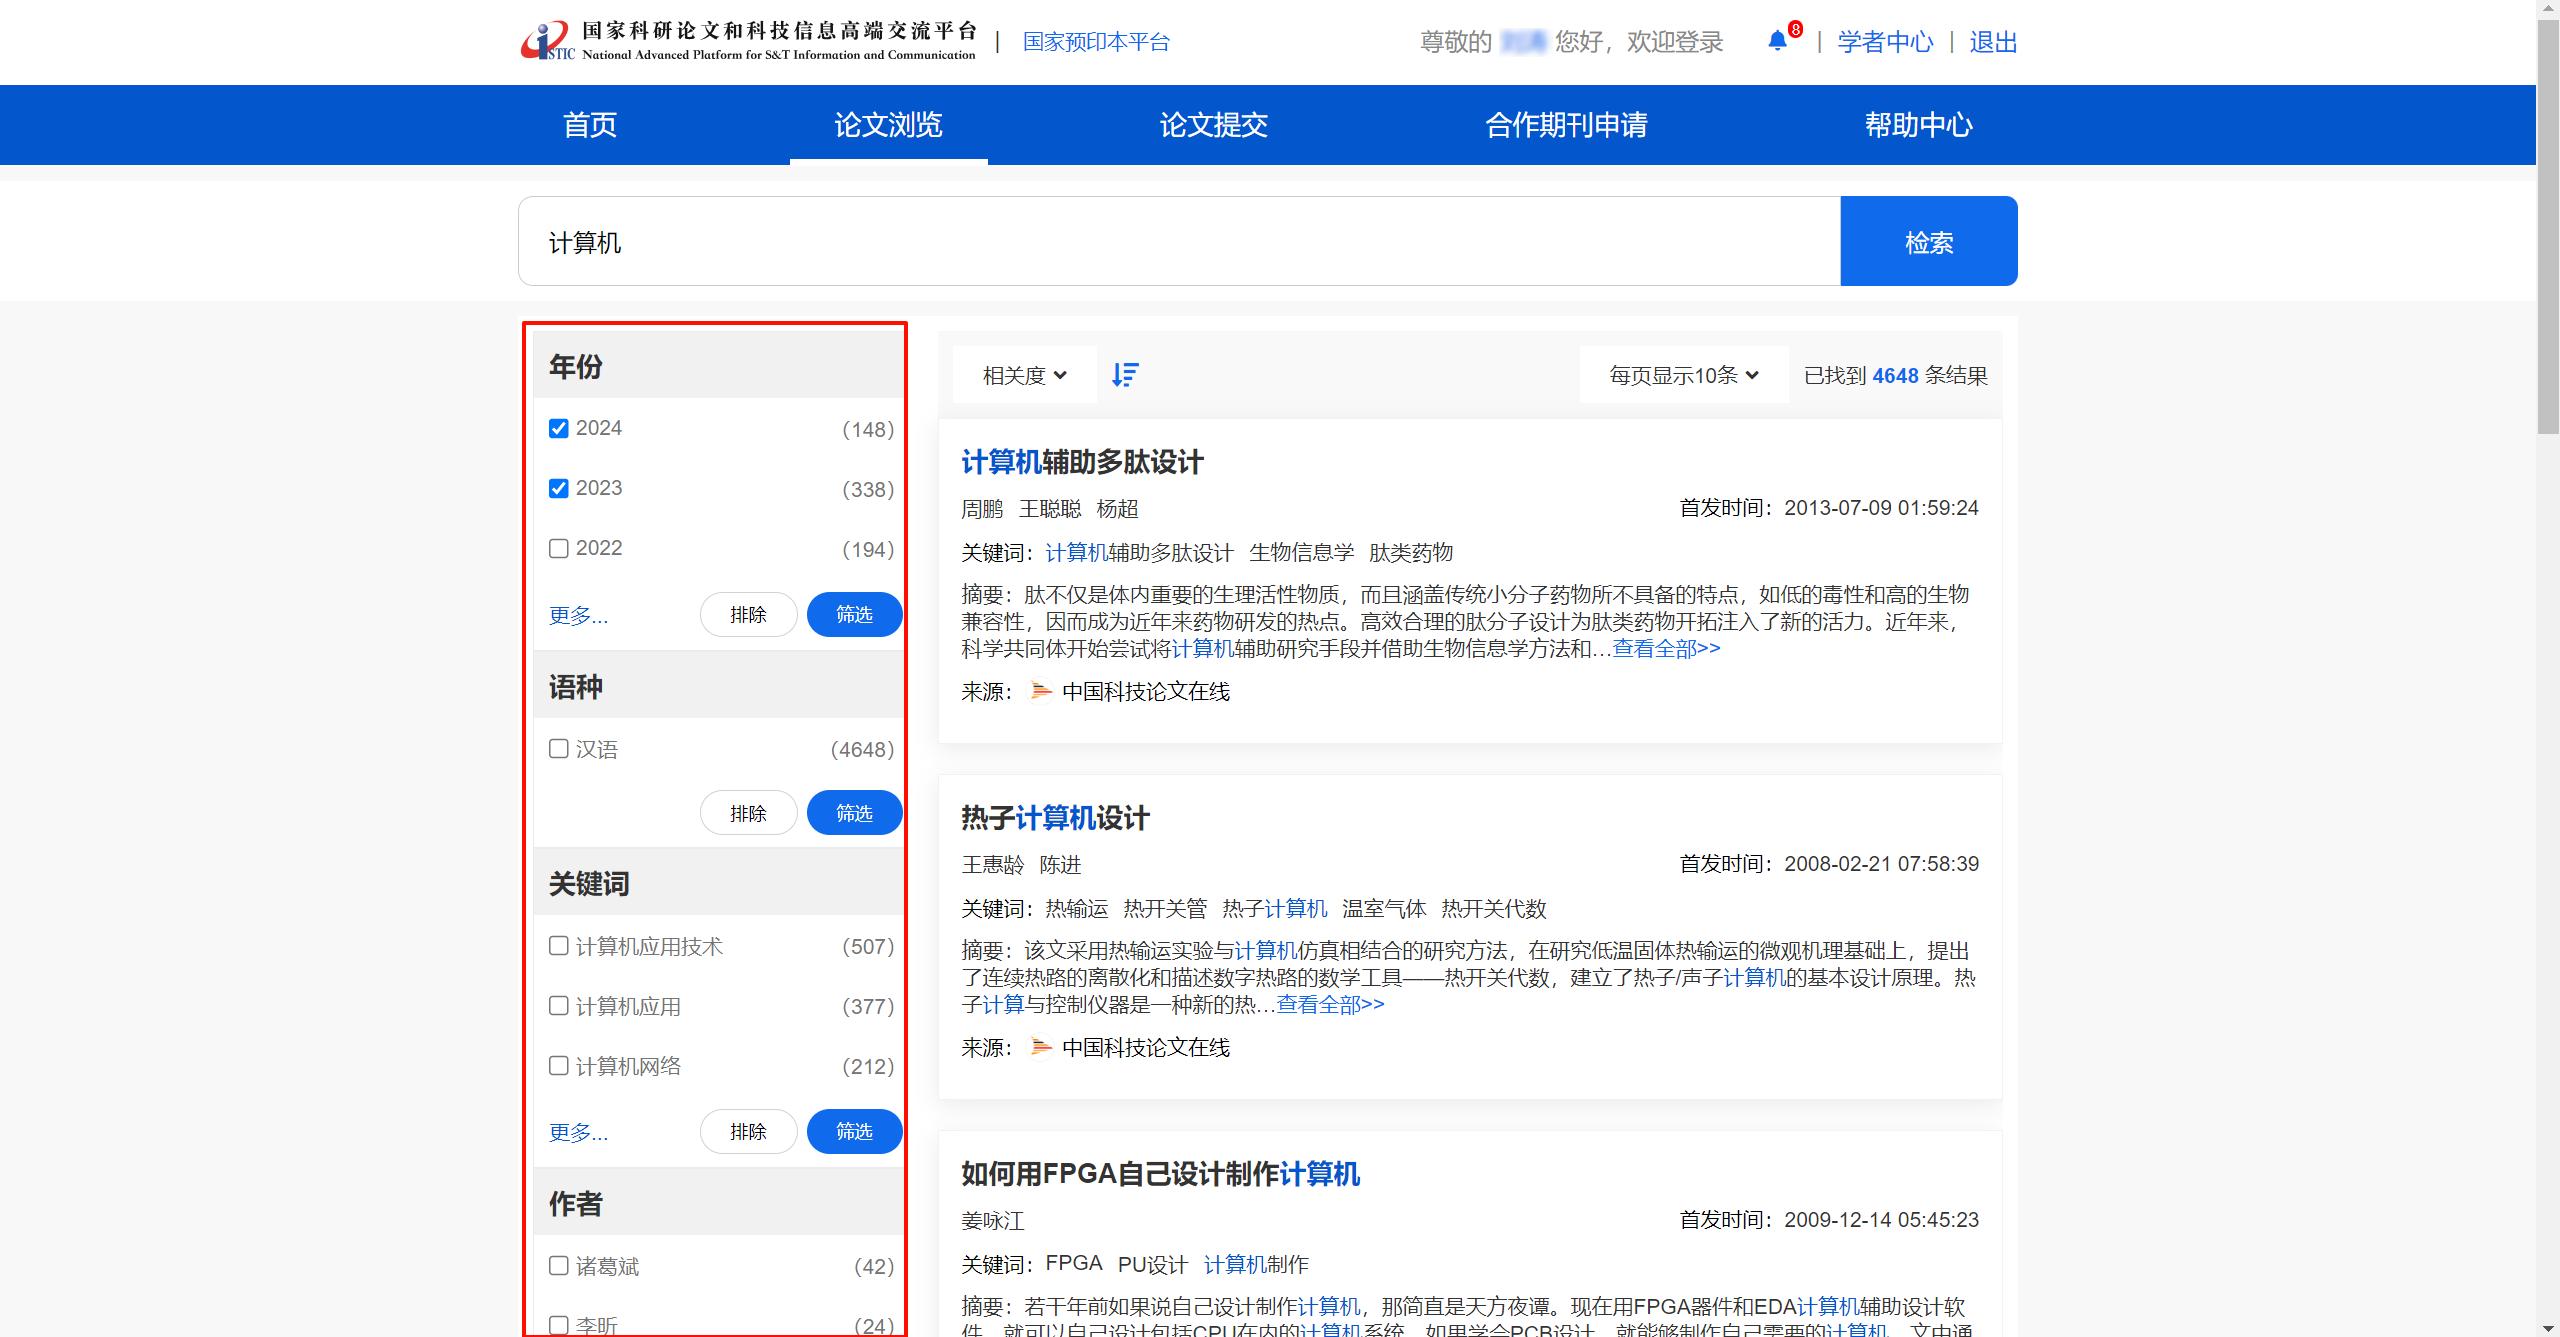Click keyword 热输运
This screenshot has width=2560, height=1337.
[x=1077, y=909]
